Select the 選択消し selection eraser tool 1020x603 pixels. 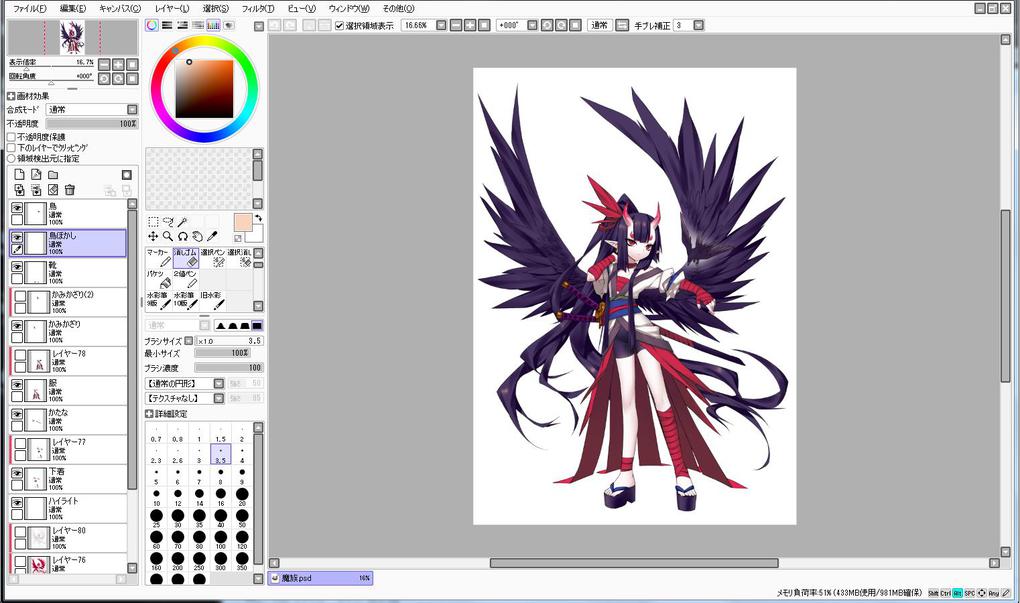point(239,258)
